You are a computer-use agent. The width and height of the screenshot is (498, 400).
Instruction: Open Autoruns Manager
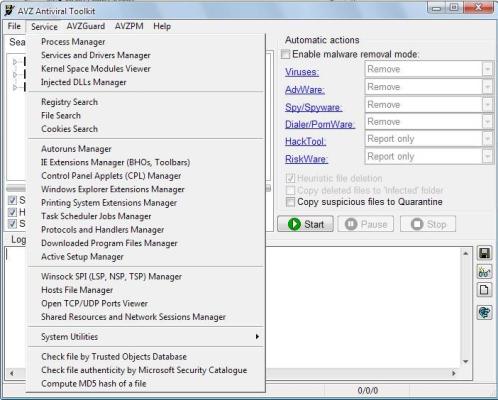[x=146, y=149]
